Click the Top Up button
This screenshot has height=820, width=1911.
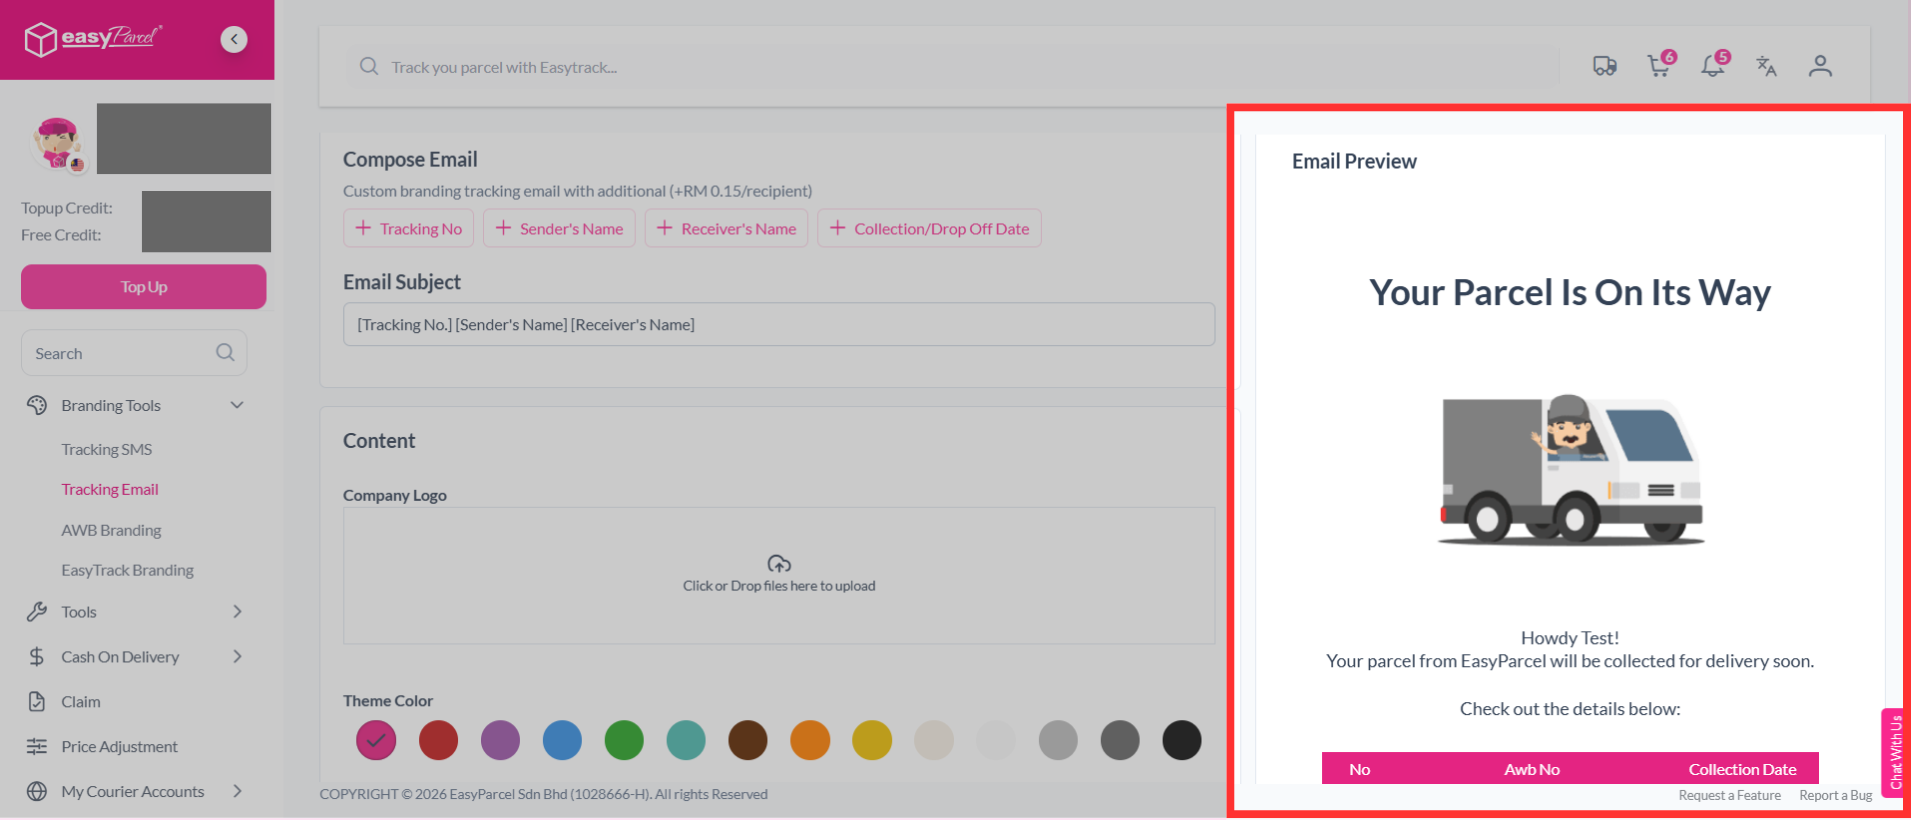144,287
